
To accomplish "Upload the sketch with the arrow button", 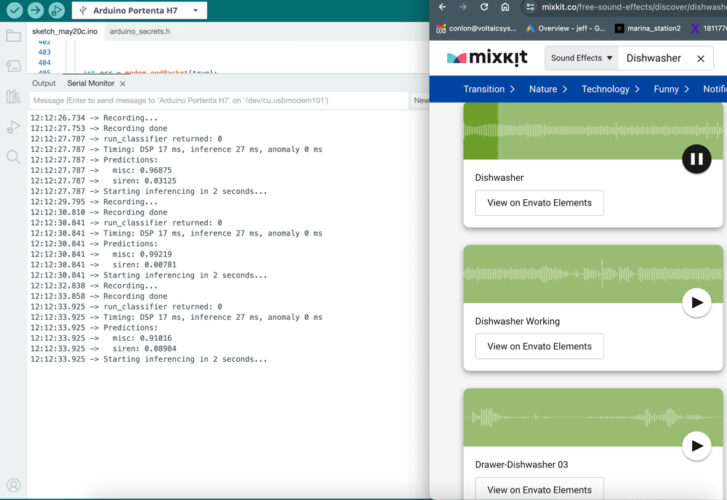I will tap(35, 10).
